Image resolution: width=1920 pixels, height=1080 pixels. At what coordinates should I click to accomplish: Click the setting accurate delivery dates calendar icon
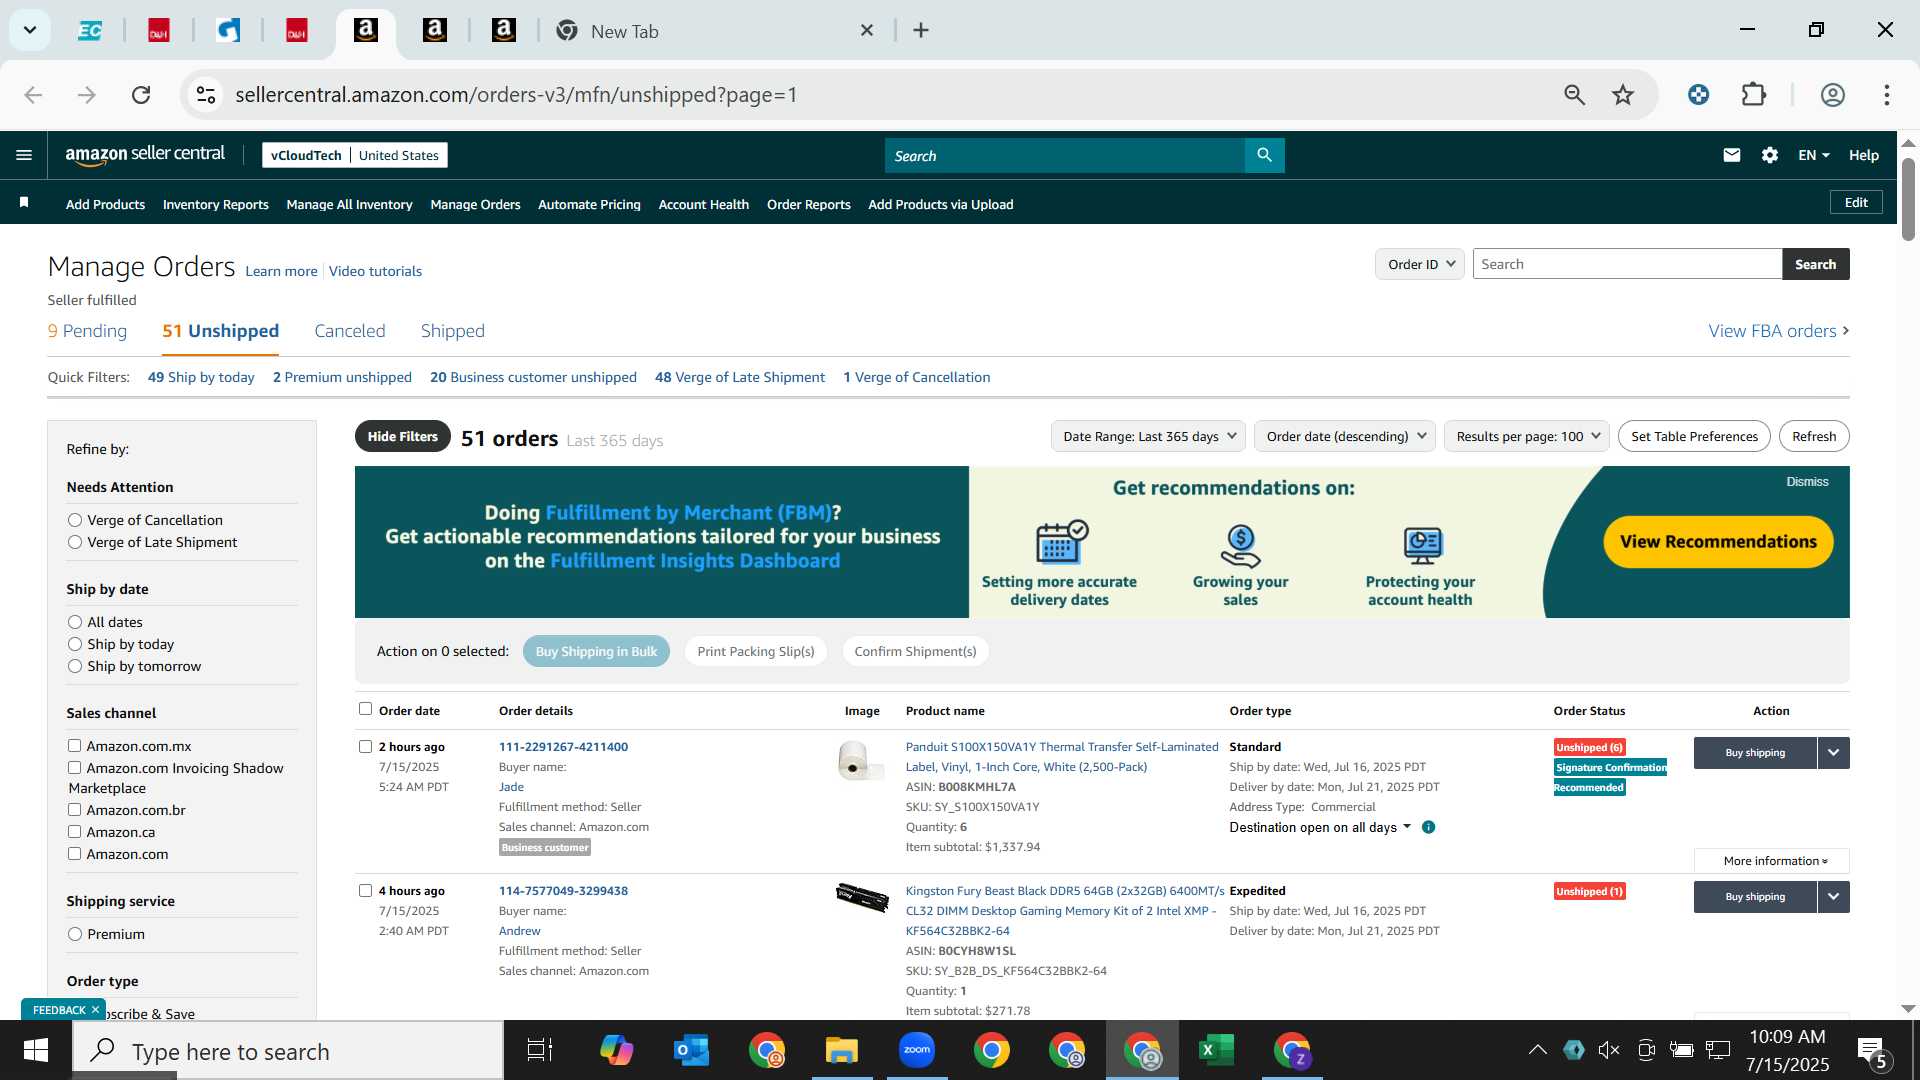point(1061,542)
